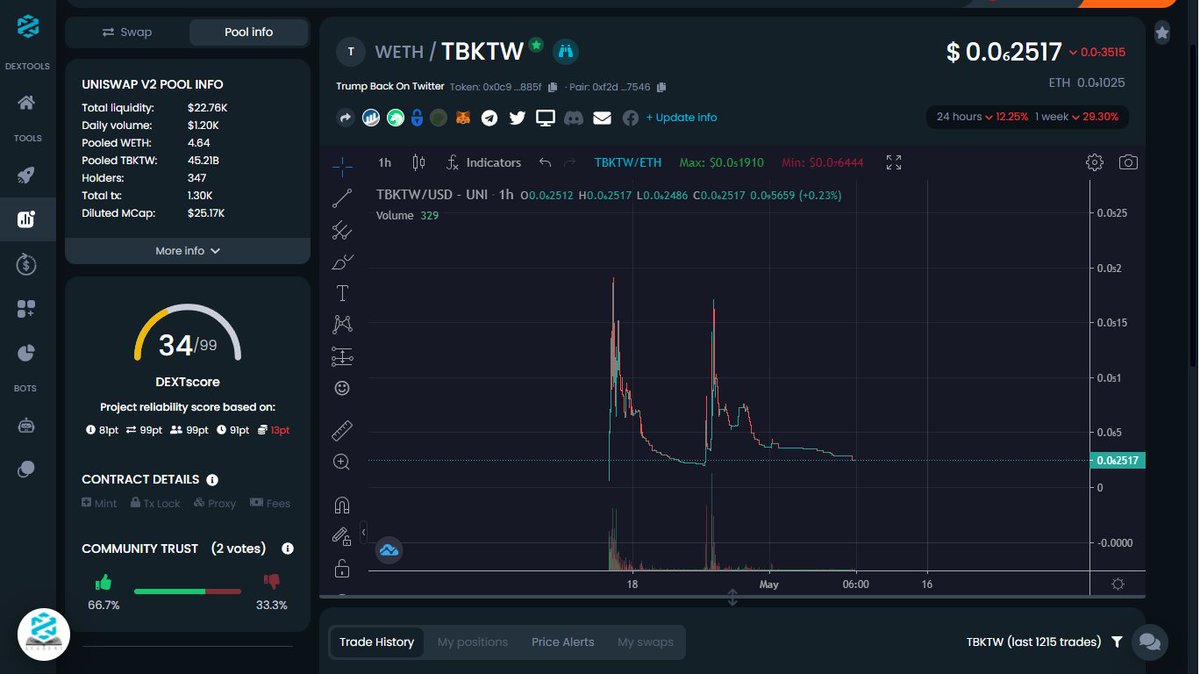Open the DEXTools home icon in sidebar
The height and width of the screenshot is (674, 1200).
point(27,102)
